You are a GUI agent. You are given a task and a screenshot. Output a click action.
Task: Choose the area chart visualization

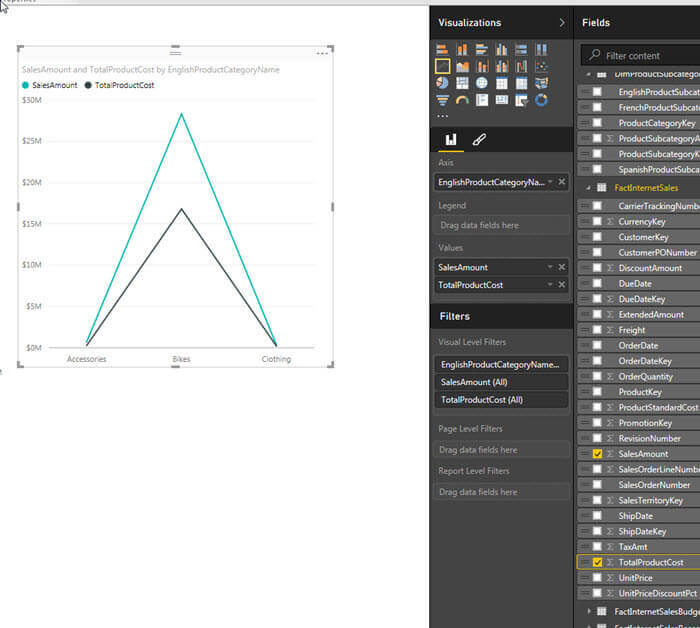click(x=462, y=67)
